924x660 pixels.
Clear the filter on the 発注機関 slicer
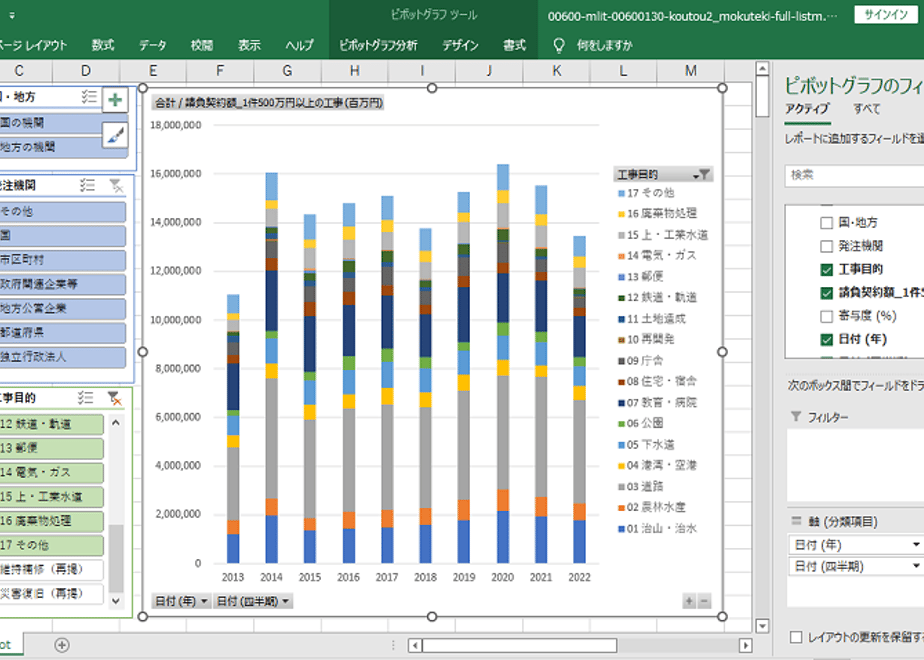click(x=116, y=186)
